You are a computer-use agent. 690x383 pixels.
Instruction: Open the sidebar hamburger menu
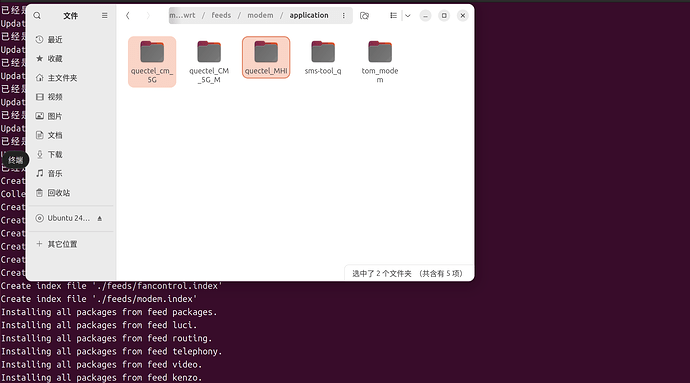pyautogui.click(x=104, y=15)
